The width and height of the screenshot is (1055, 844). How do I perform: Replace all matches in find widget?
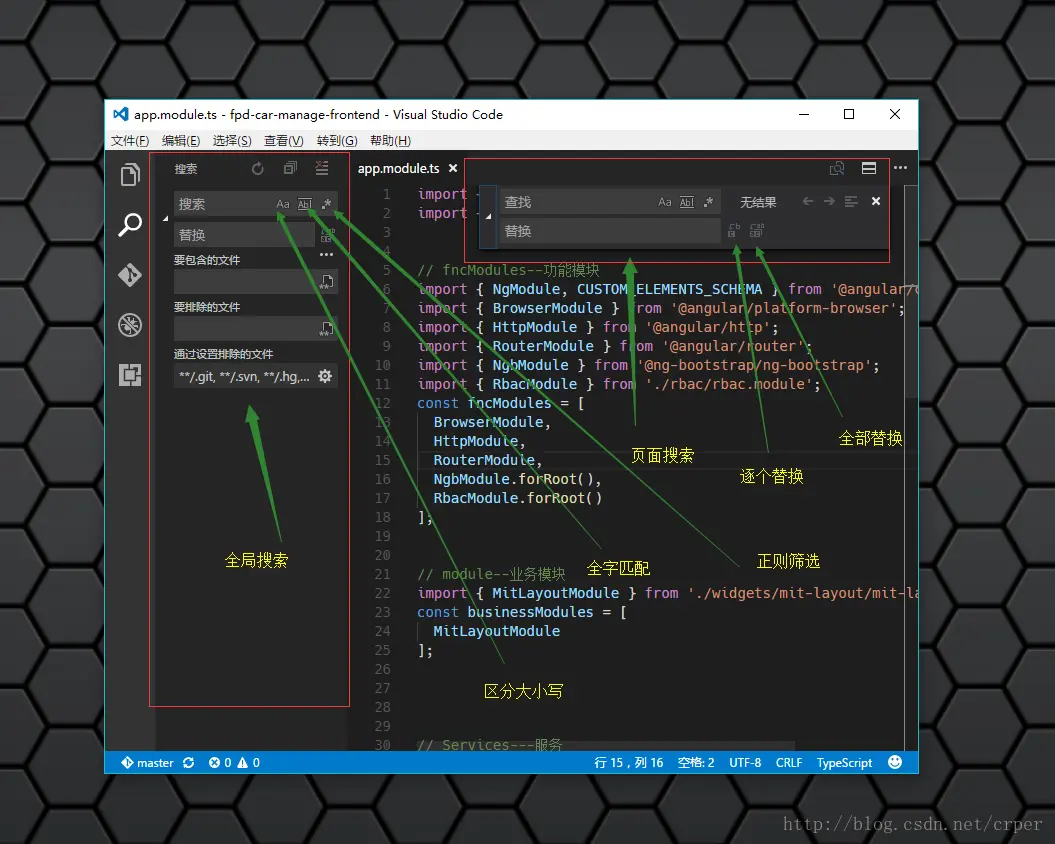tap(757, 231)
